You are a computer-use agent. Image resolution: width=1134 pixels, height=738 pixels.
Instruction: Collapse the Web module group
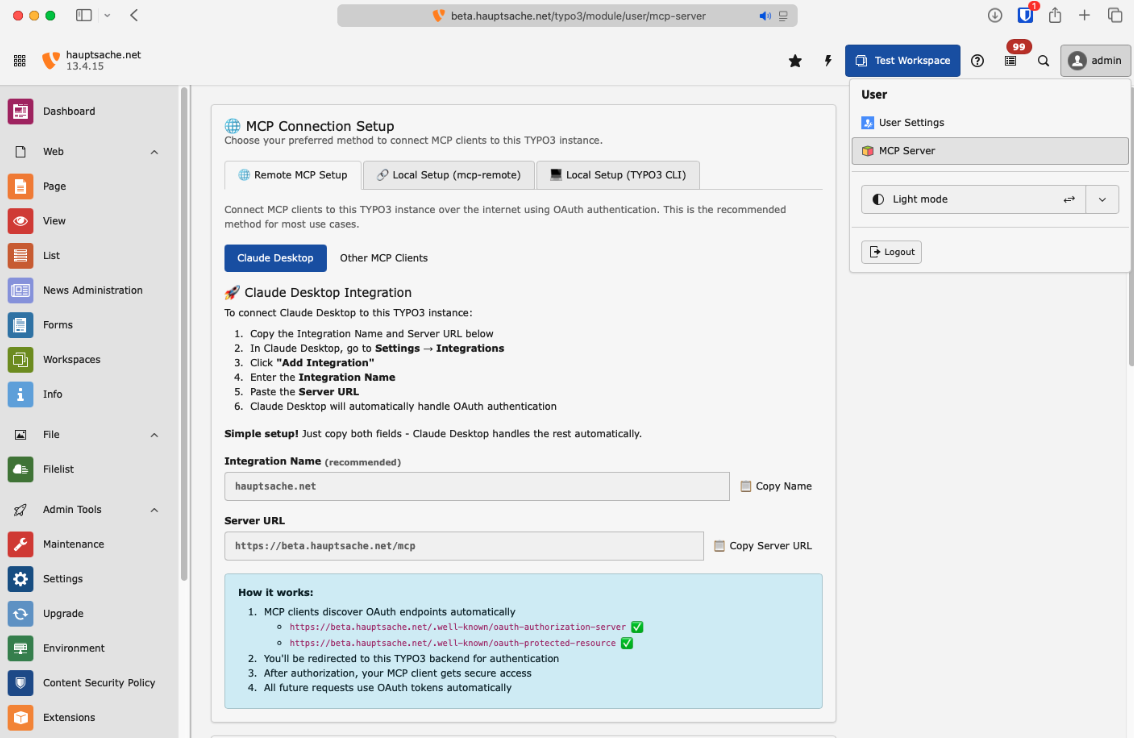click(154, 152)
